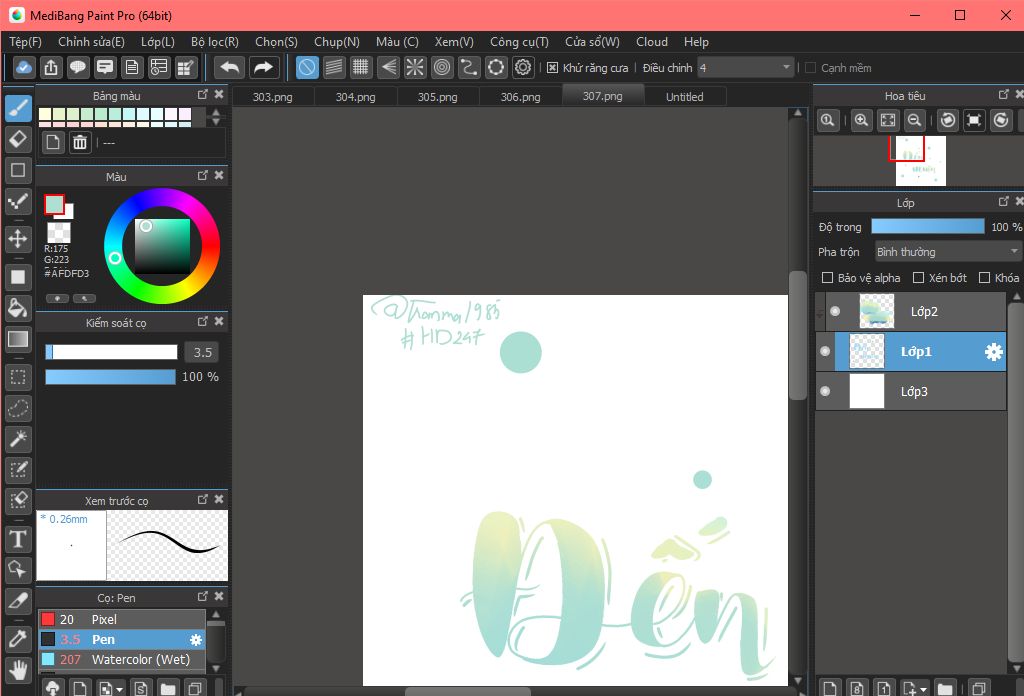Enable the Bảo vệ alpha checkbox

(827, 278)
